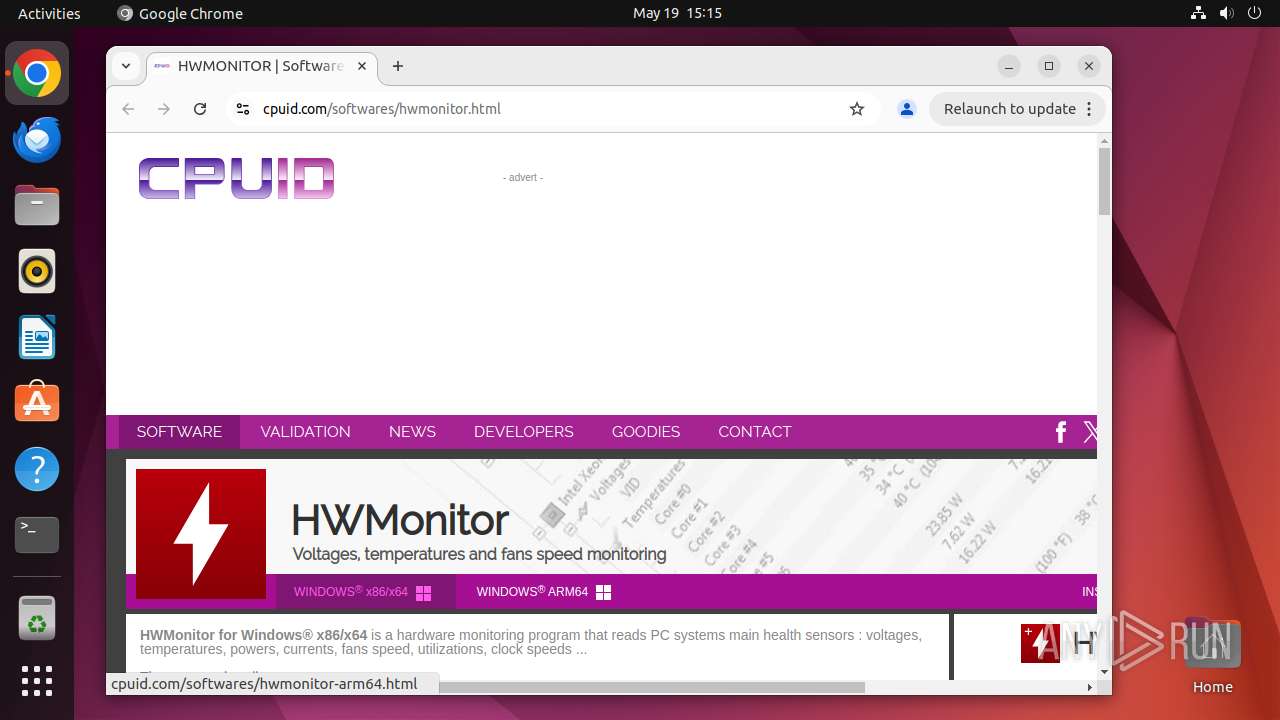1280x720 pixels.
Task: Open the NEWS menu
Action: click(412, 432)
